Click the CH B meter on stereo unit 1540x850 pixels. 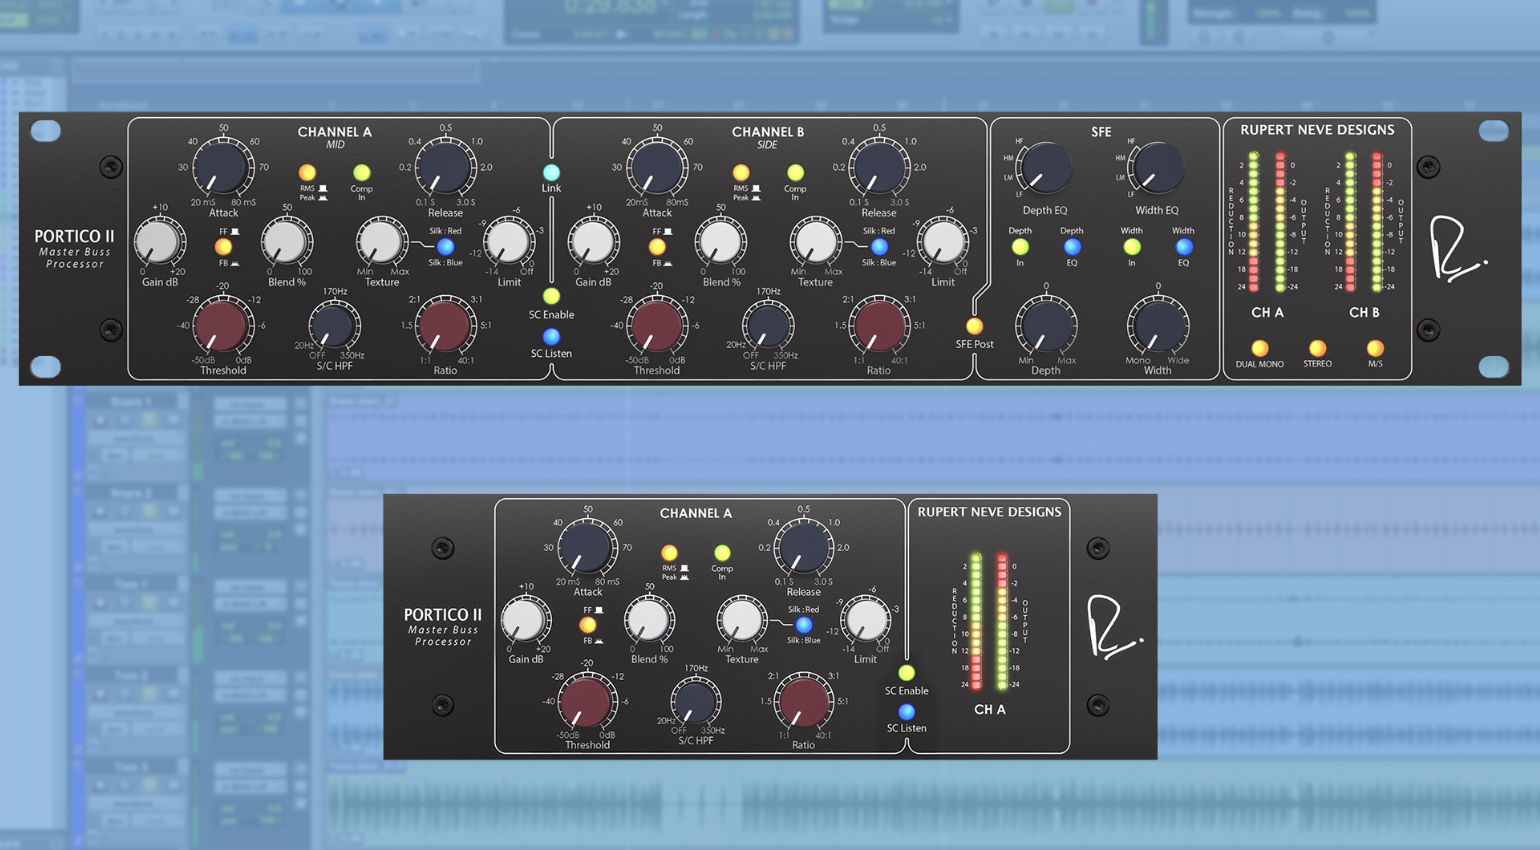click(1364, 222)
